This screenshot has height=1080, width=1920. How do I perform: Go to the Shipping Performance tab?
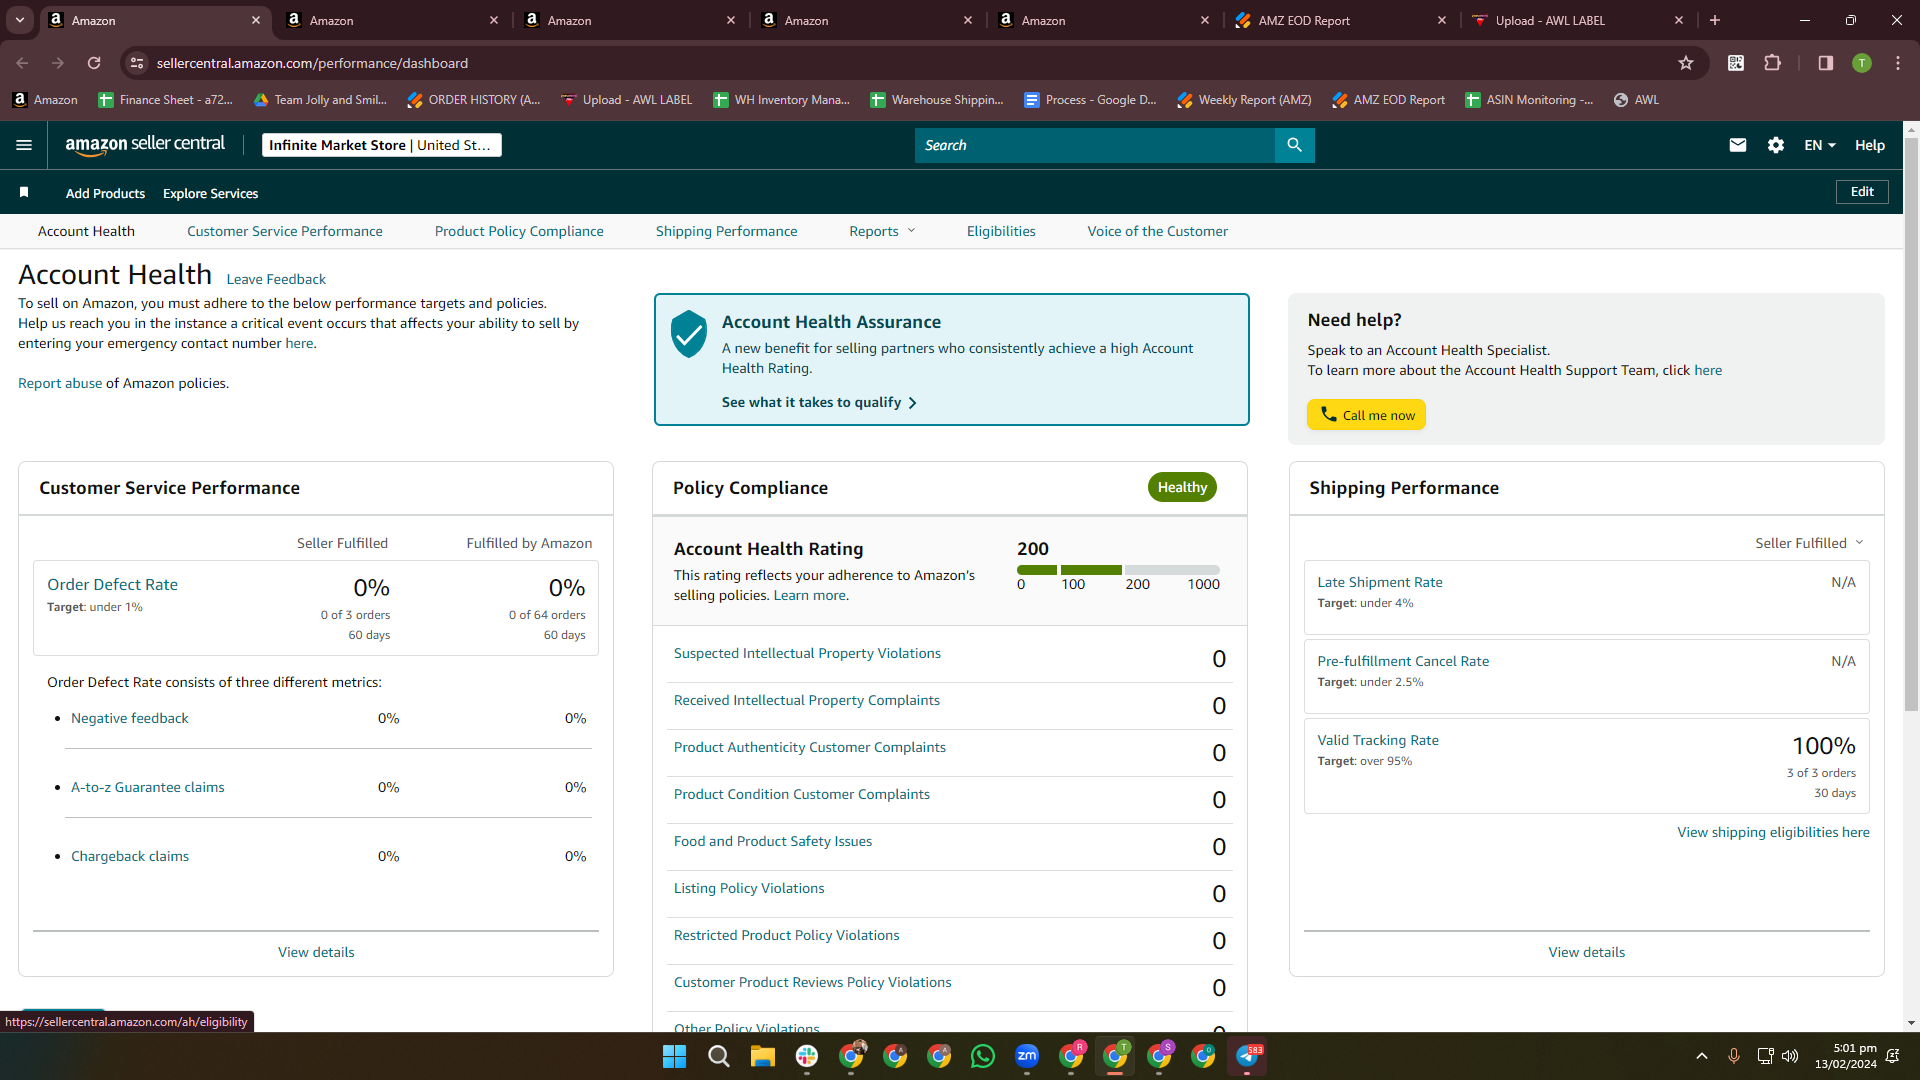pos(727,231)
